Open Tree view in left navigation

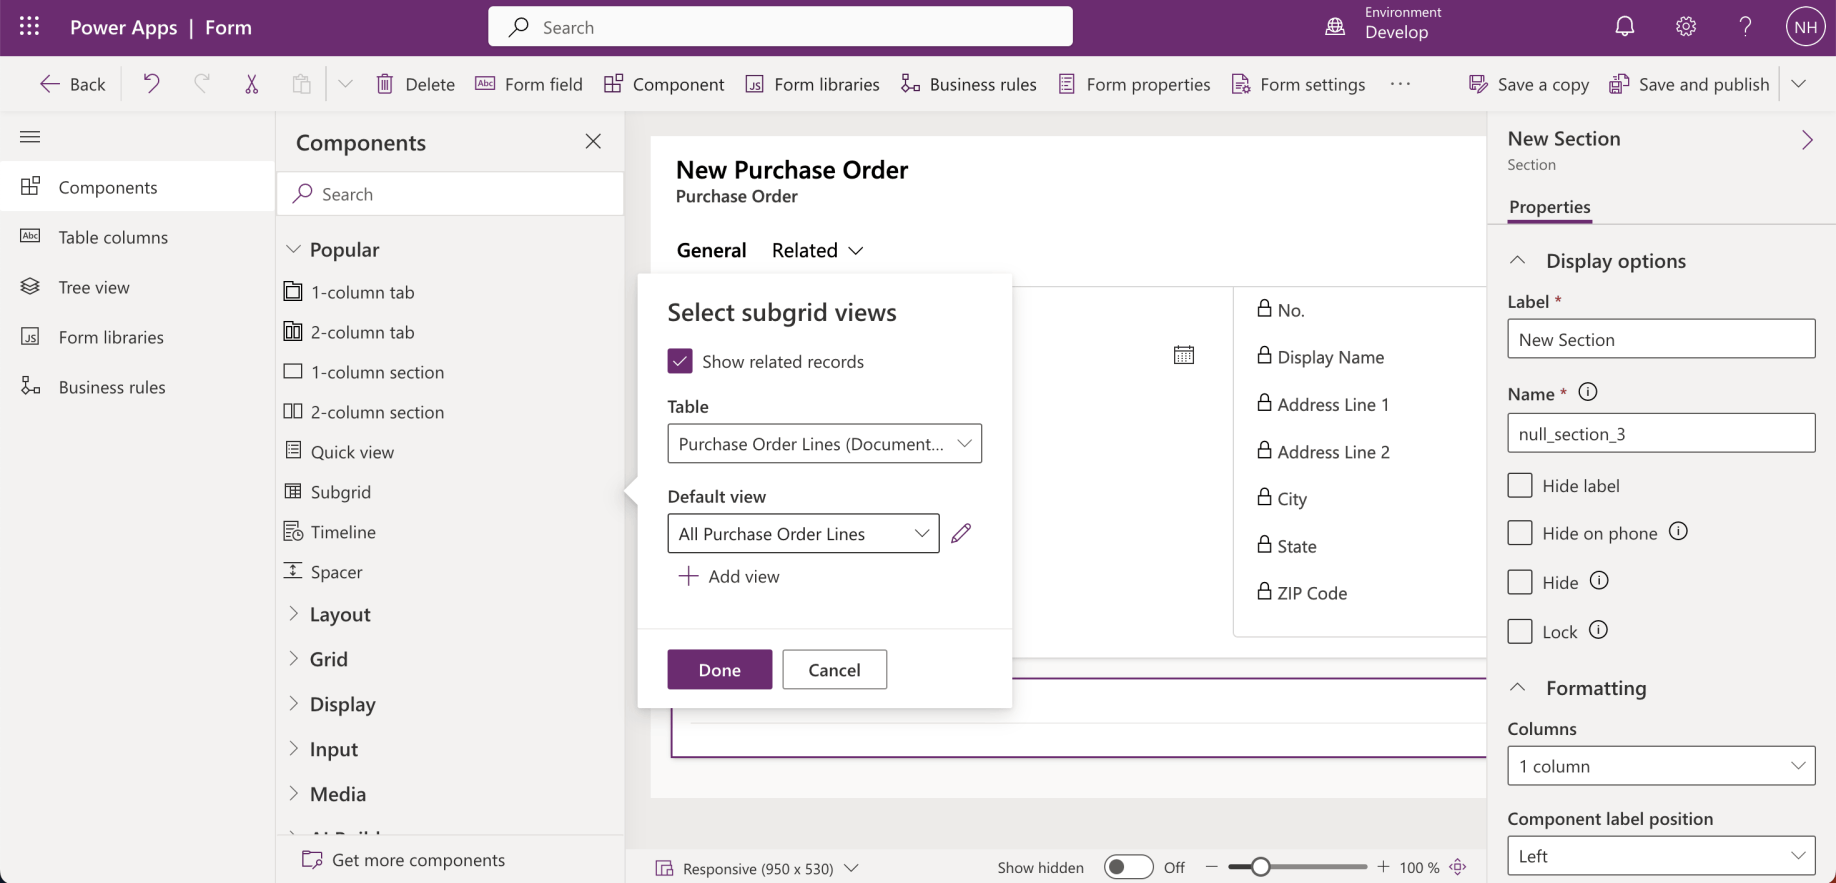click(x=94, y=287)
